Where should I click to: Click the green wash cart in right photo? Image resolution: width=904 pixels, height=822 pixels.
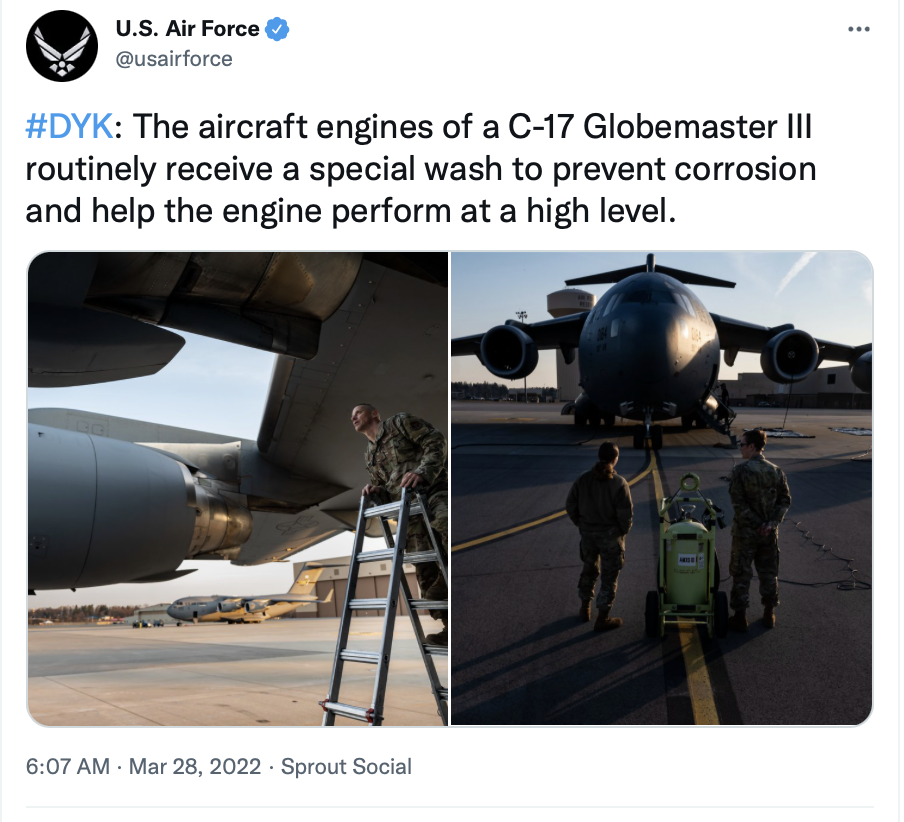pos(687,553)
